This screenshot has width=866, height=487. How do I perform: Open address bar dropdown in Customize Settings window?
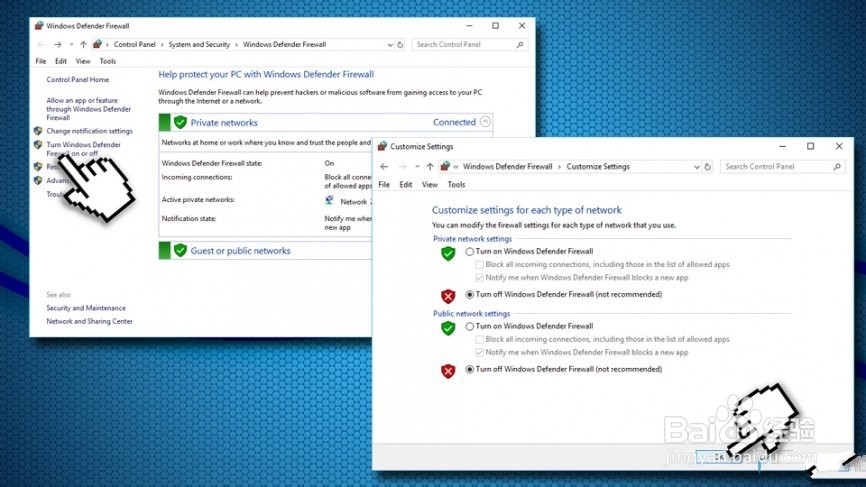point(696,167)
